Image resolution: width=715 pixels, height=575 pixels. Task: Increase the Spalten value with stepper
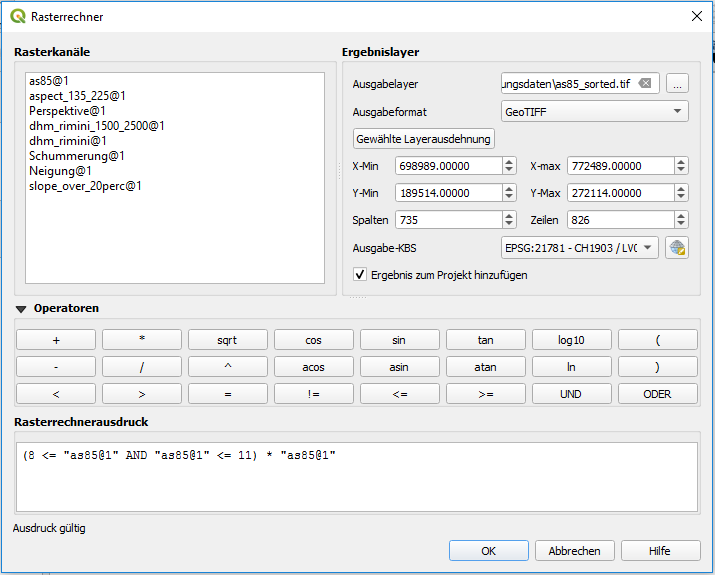click(494, 215)
